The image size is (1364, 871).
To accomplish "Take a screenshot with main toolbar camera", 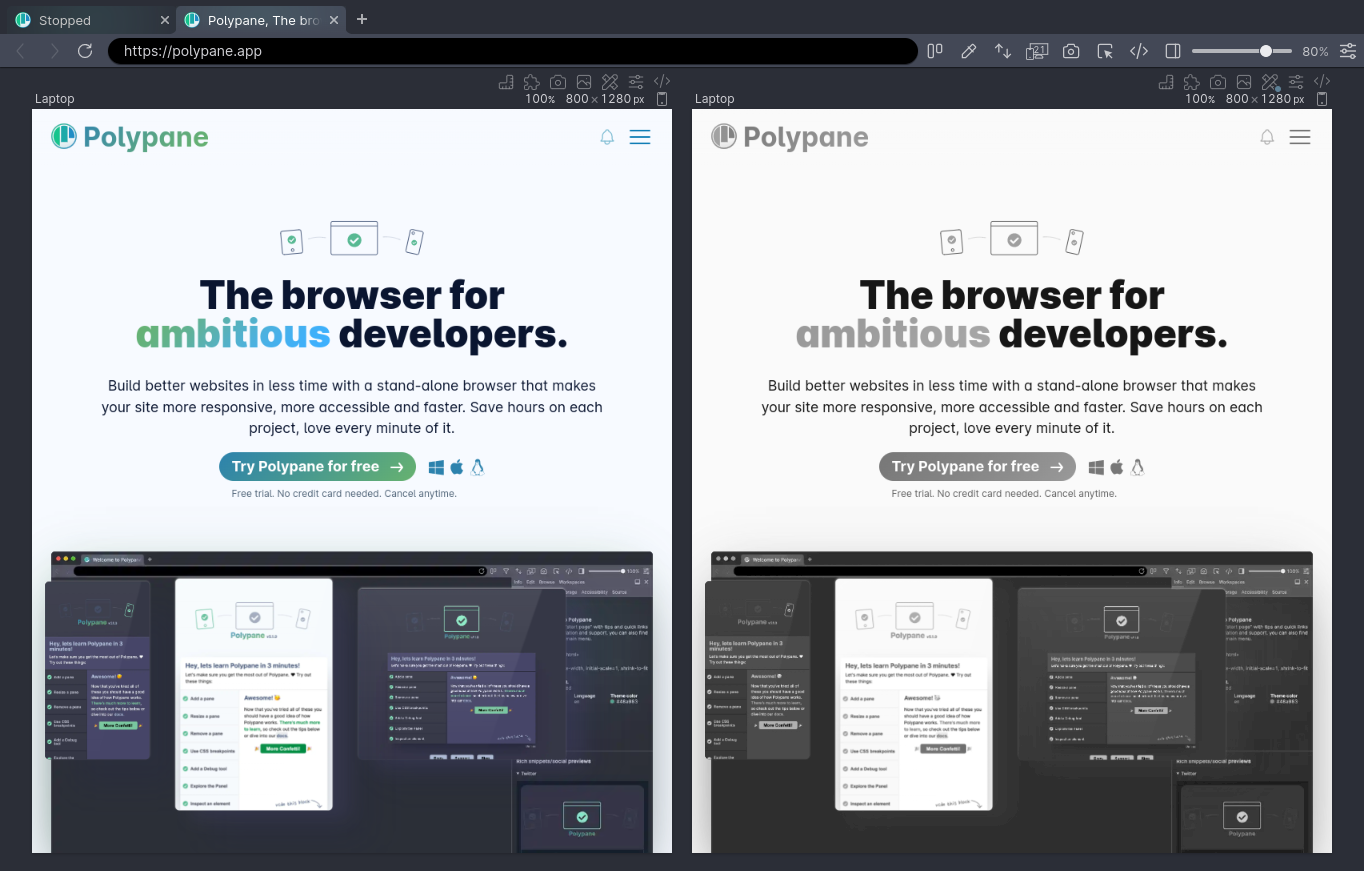I will click(1071, 51).
